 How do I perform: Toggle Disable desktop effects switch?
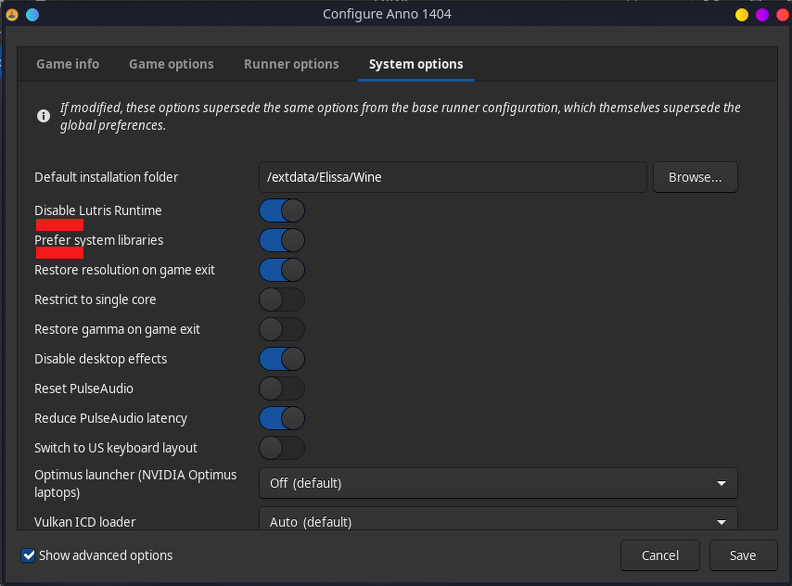point(282,359)
